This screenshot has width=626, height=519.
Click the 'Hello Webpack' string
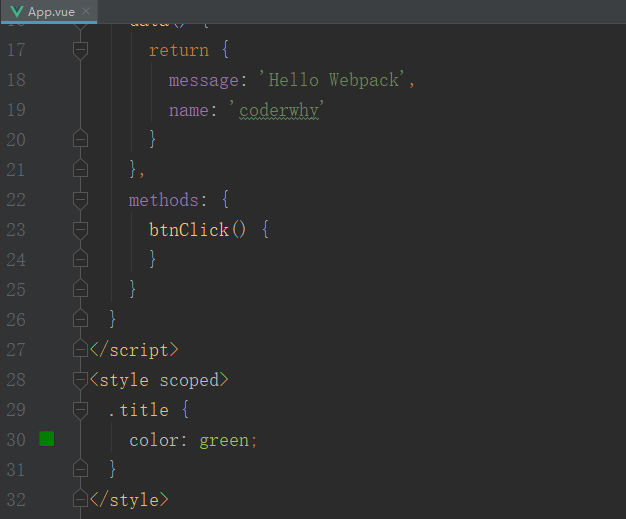333,80
